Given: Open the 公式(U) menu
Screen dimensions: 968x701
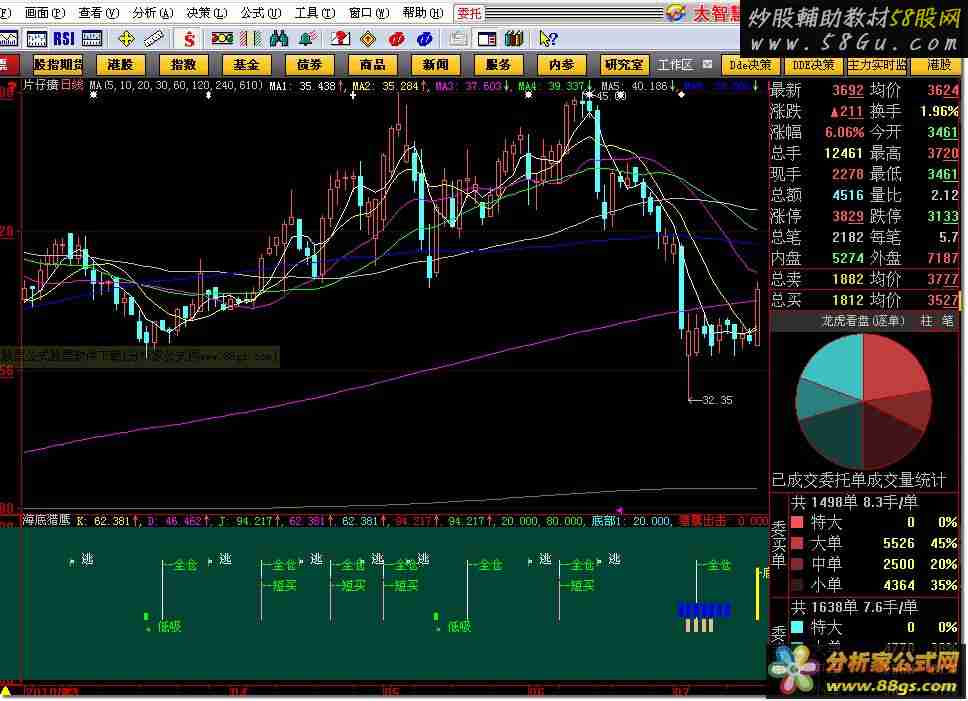Looking at the screenshot, I should click(x=258, y=13).
